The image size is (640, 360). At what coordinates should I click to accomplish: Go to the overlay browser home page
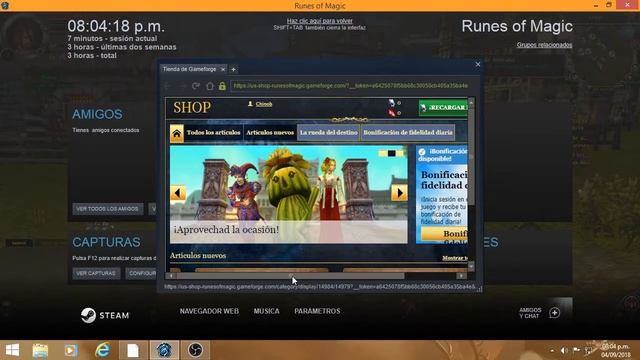coord(209,86)
